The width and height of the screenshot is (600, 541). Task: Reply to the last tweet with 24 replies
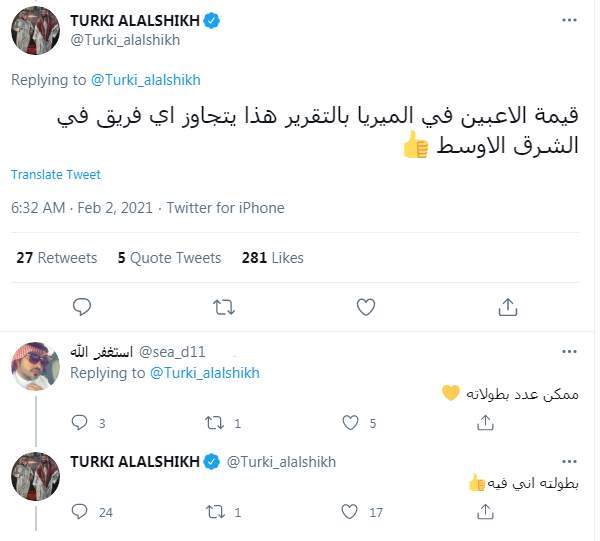(81, 512)
